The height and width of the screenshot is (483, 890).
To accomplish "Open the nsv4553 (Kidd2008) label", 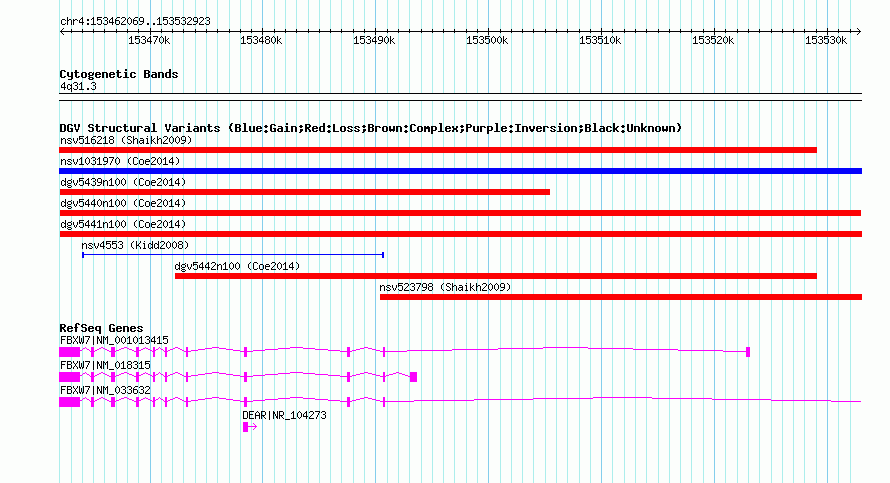I will coord(135,245).
